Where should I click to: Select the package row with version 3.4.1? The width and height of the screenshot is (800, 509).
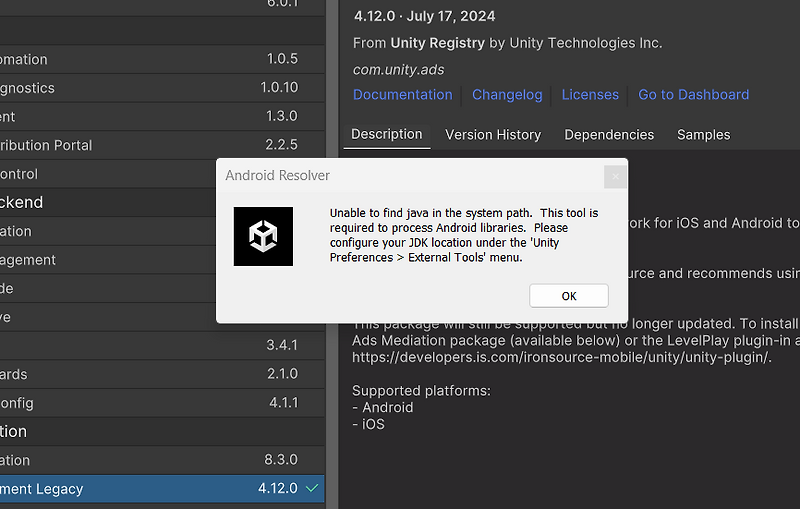[x=162, y=345]
